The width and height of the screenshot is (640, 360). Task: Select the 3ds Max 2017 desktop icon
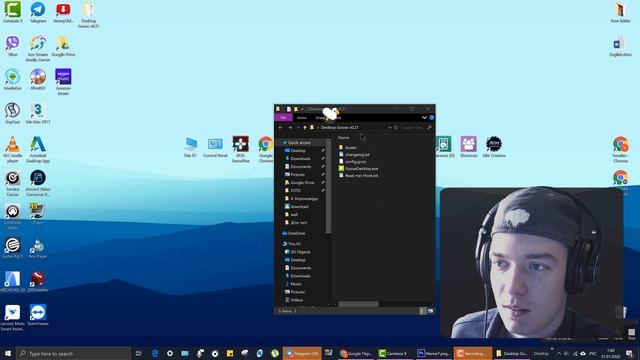(38, 113)
